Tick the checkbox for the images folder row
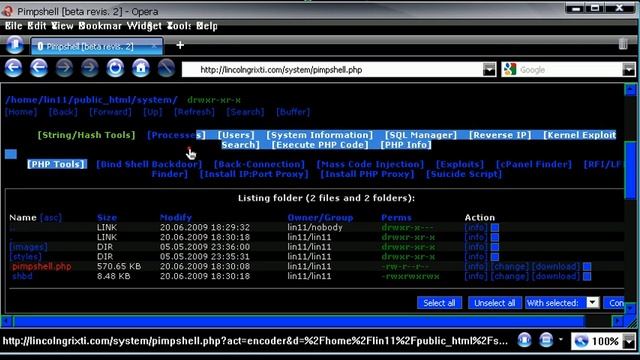 point(495,247)
